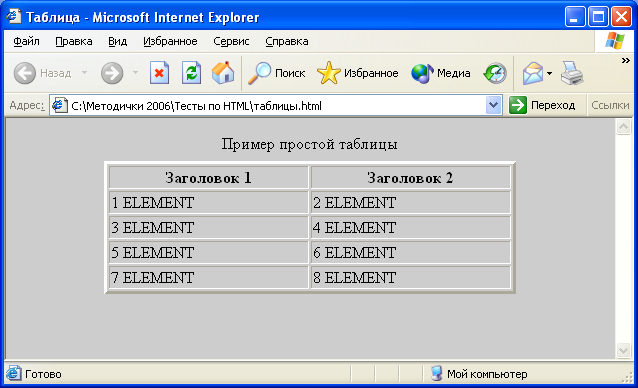
Task: Click the Ссылки links toolbar label
Action: 610,105
